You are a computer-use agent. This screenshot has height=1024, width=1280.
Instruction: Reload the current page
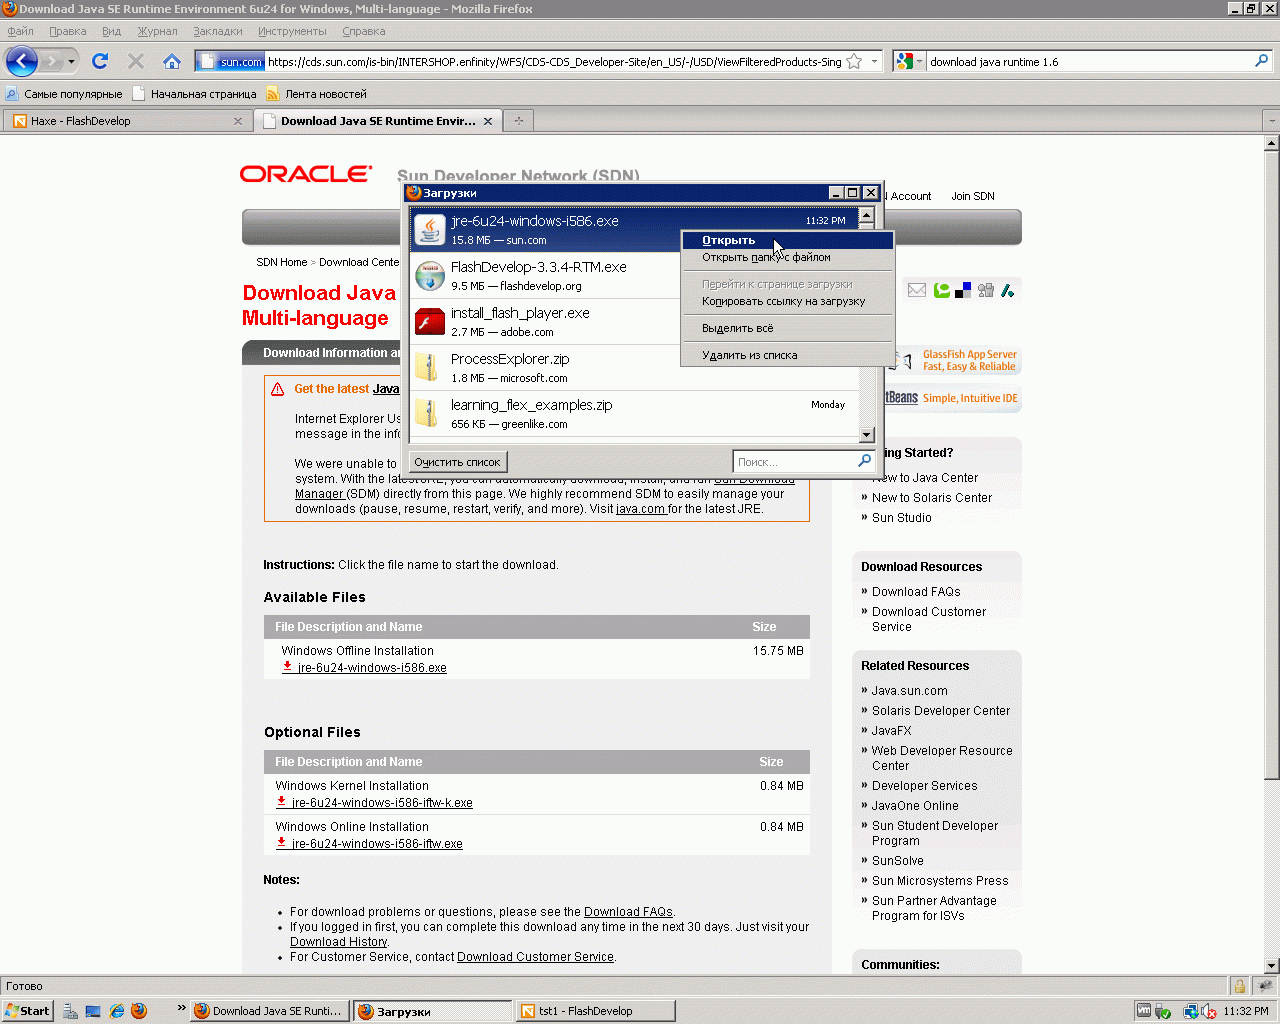100,61
